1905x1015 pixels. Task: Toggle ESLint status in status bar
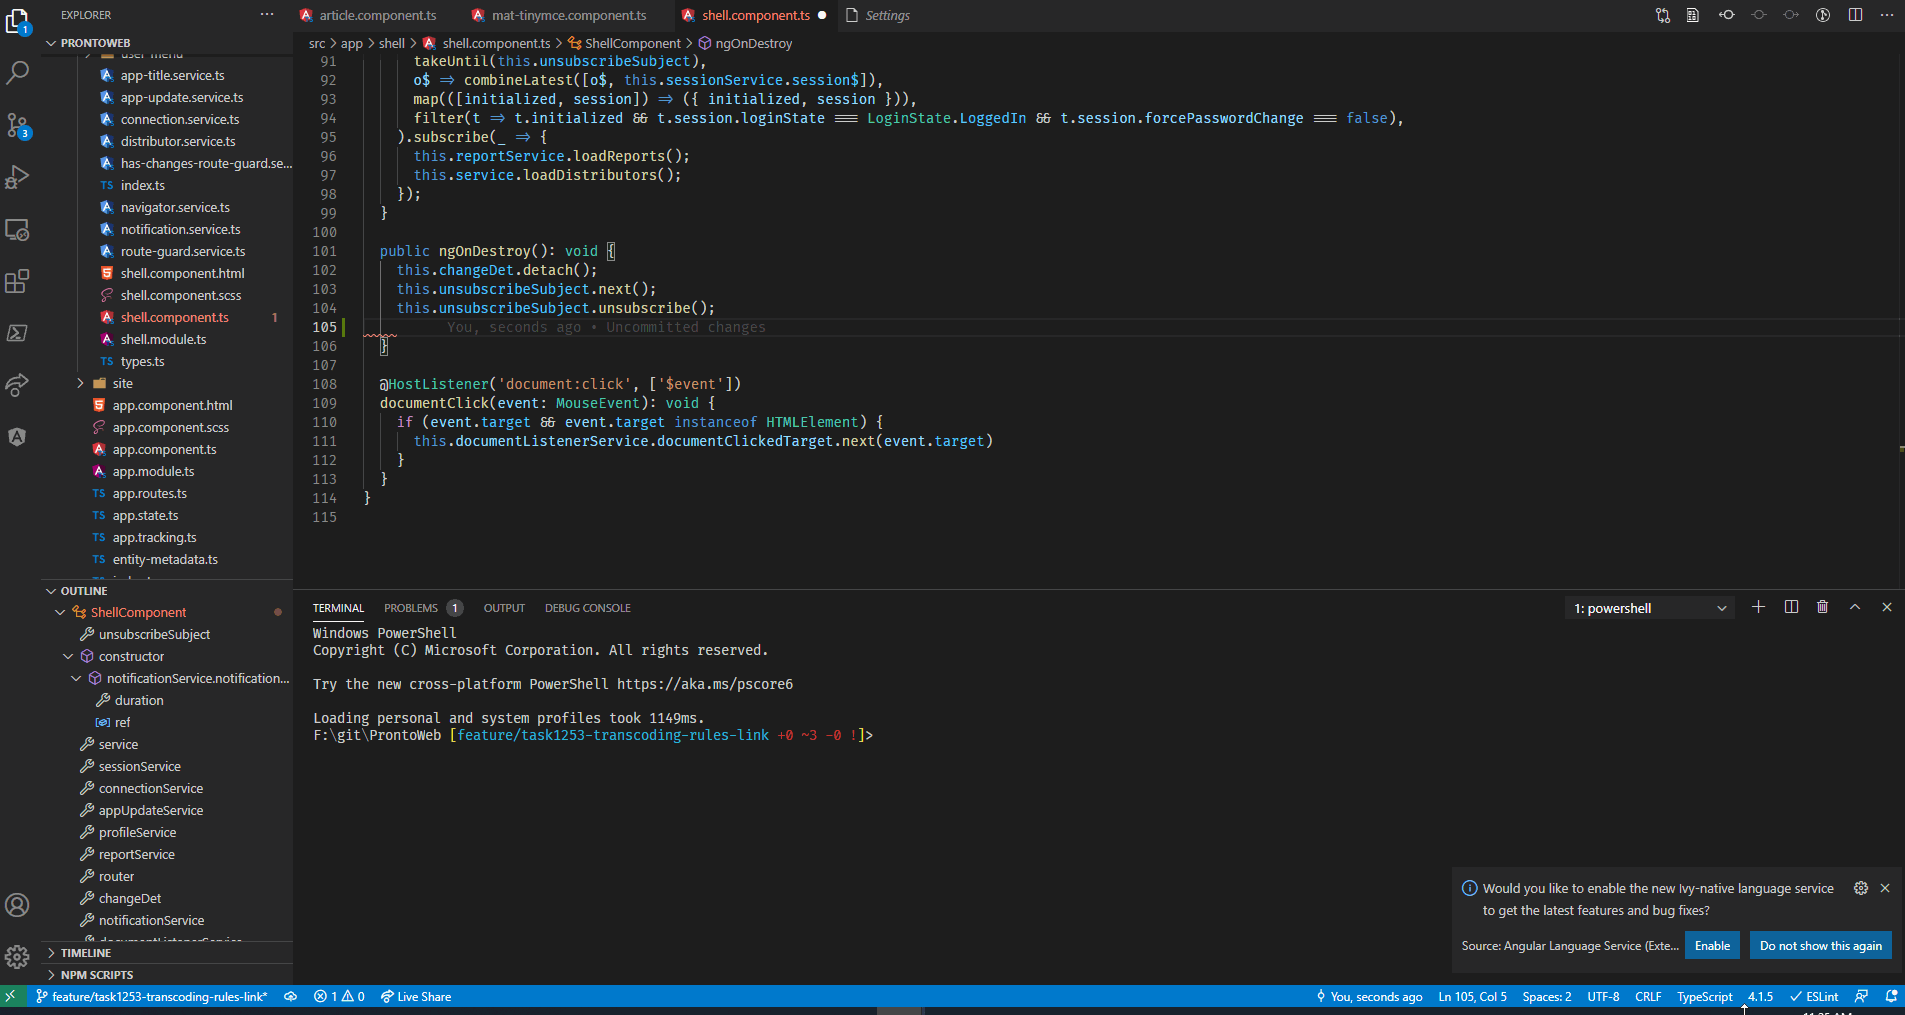(x=1814, y=997)
